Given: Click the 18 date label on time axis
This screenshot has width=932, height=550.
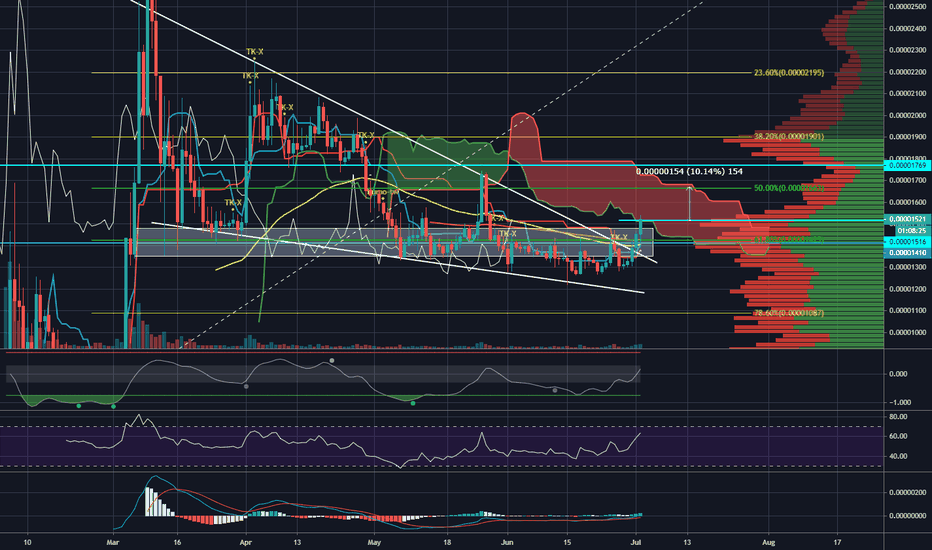Looking at the screenshot, I should [x=447, y=542].
